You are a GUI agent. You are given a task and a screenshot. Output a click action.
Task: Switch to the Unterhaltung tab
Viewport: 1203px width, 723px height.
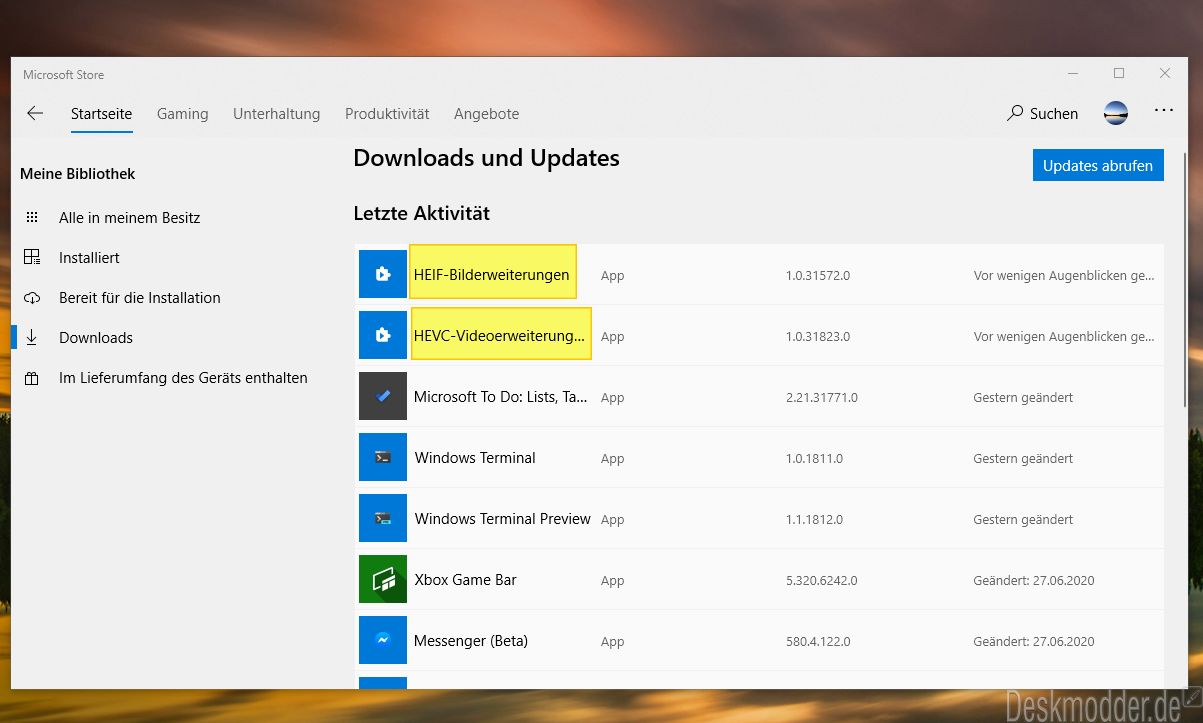pos(277,113)
